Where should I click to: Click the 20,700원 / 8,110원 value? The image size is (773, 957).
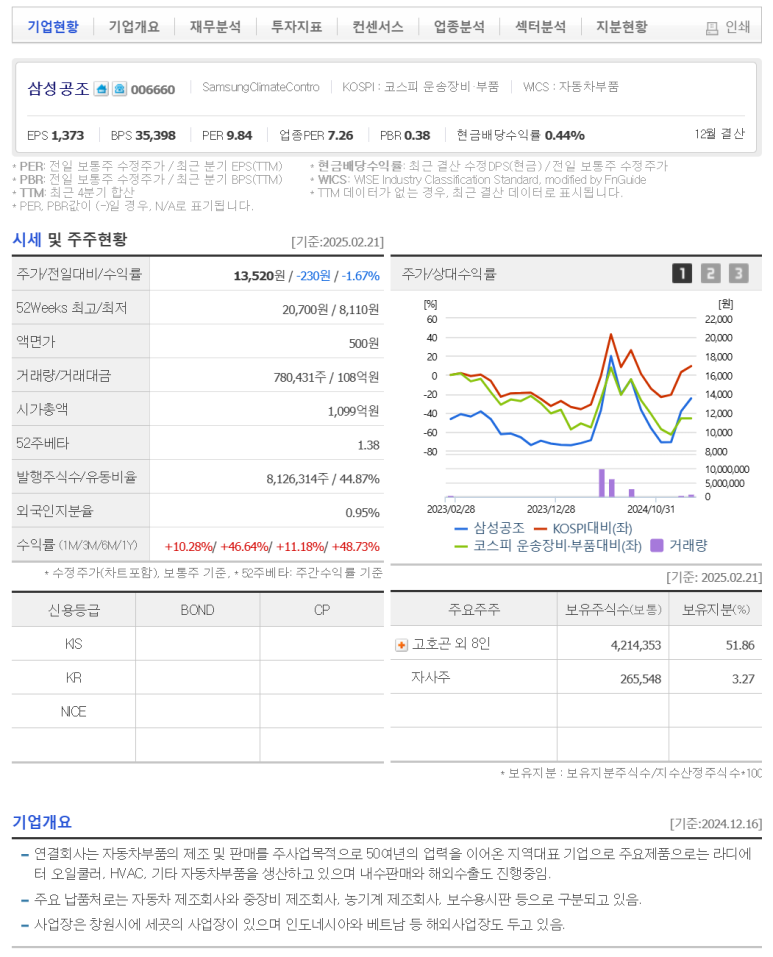pos(330,309)
